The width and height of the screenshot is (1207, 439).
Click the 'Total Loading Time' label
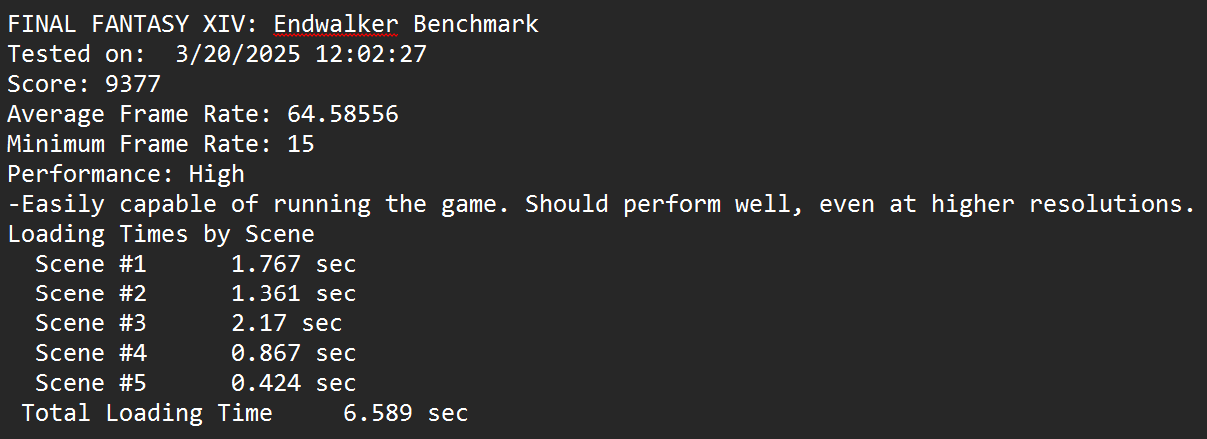[146, 413]
